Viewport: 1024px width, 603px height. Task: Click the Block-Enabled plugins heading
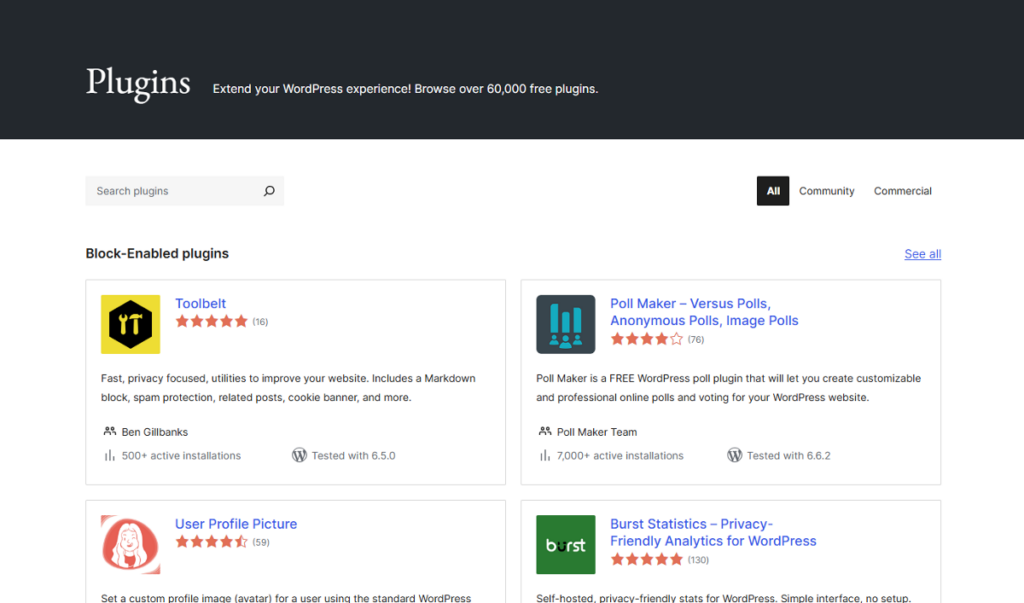(157, 253)
